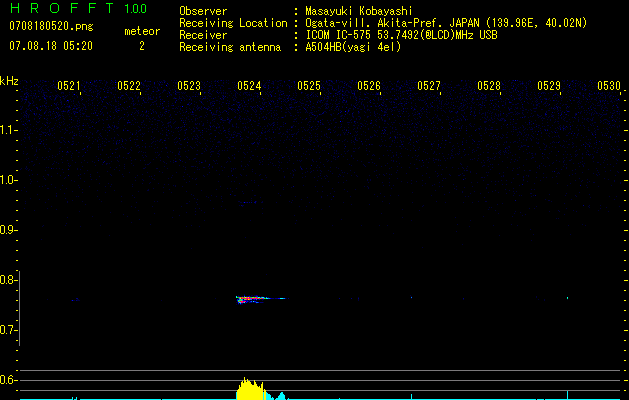Click the 0.7 kHz frequency tick label

tap(8, 330)
